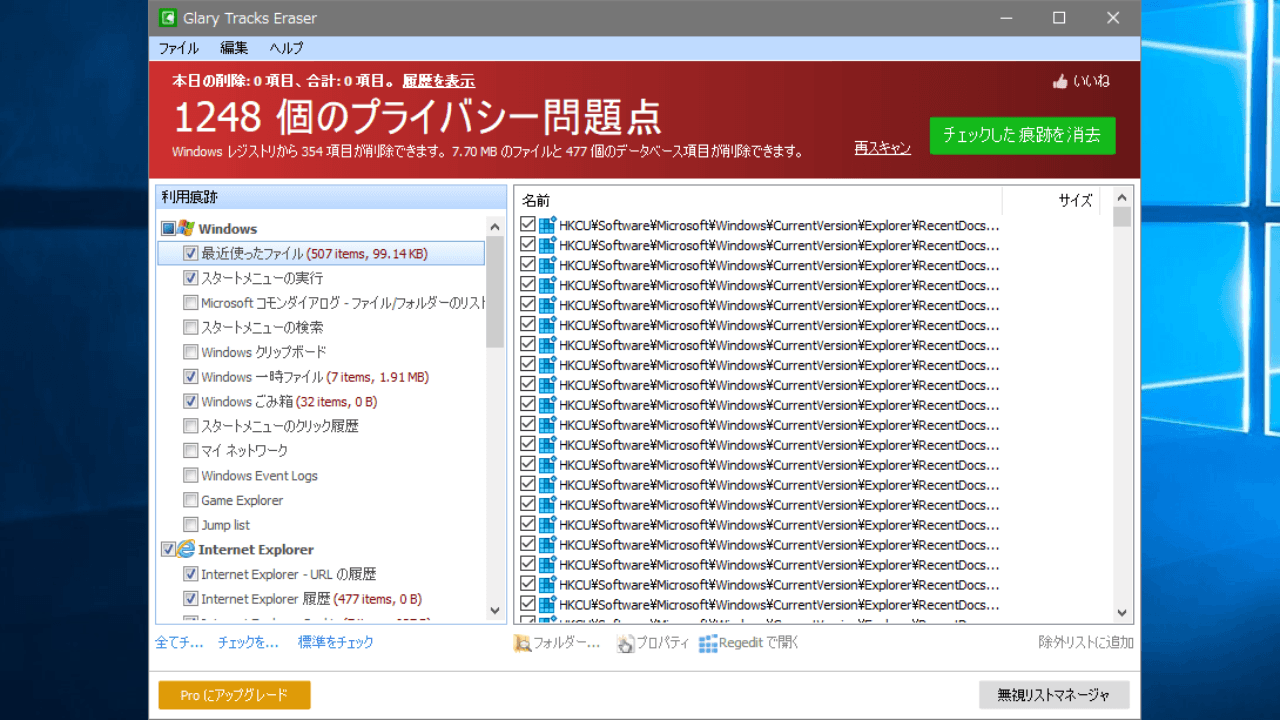Select Windows 一時ファイル (7 items) row text
The image size is (1280, 720).
pyautogui.click(x=315, y=377)
